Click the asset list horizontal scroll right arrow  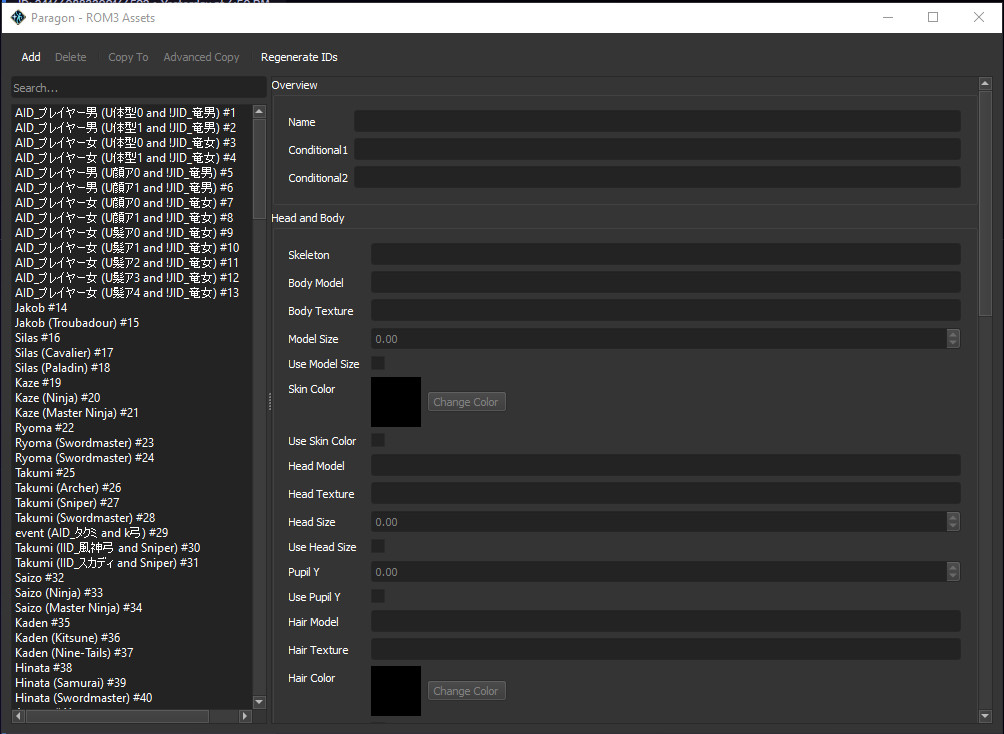[x=245, y=716]
